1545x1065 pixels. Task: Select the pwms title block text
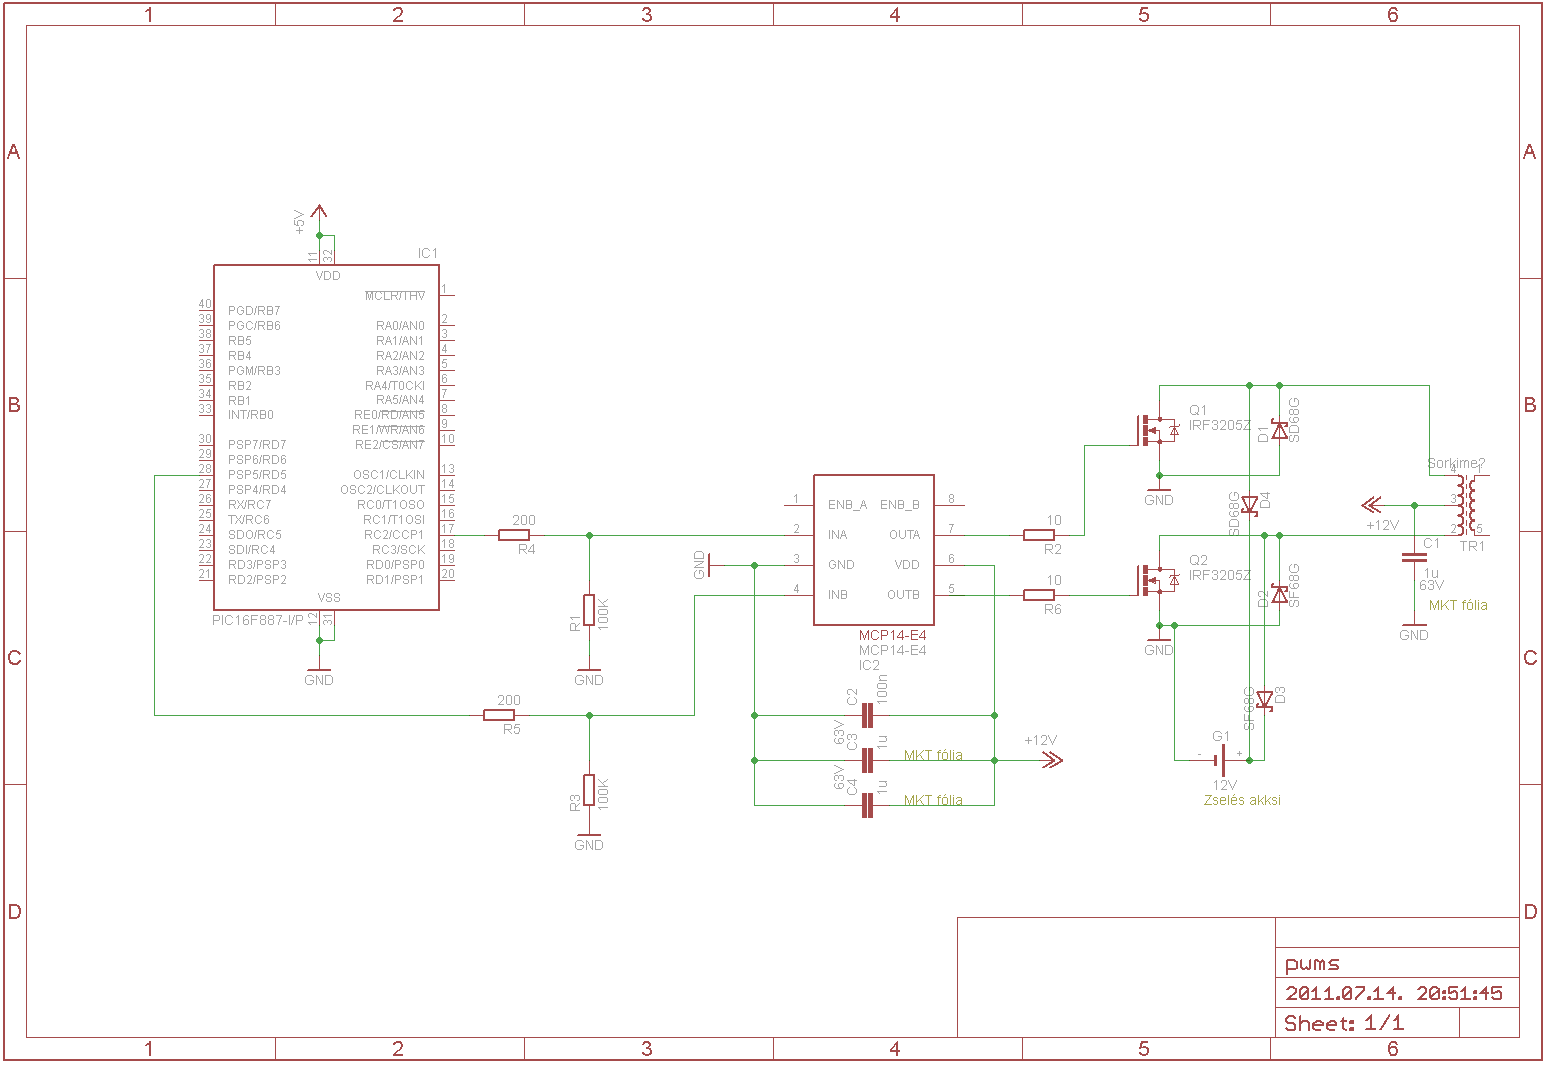[1312, 964]
